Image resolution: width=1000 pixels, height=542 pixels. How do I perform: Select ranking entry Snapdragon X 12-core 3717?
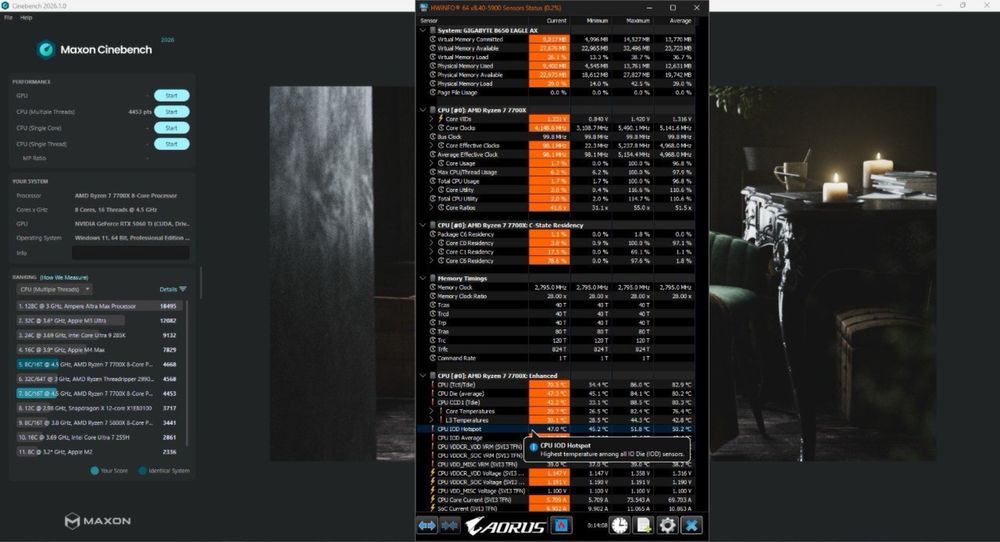(98, 408)
